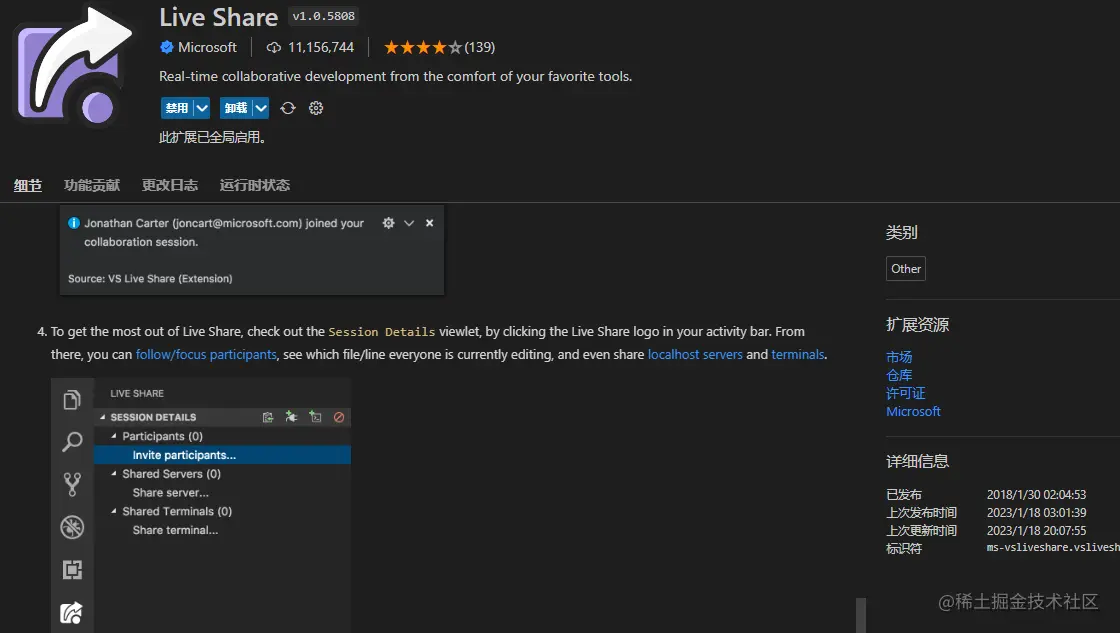
Task: Click the sync extension icon
Action: 288,108
